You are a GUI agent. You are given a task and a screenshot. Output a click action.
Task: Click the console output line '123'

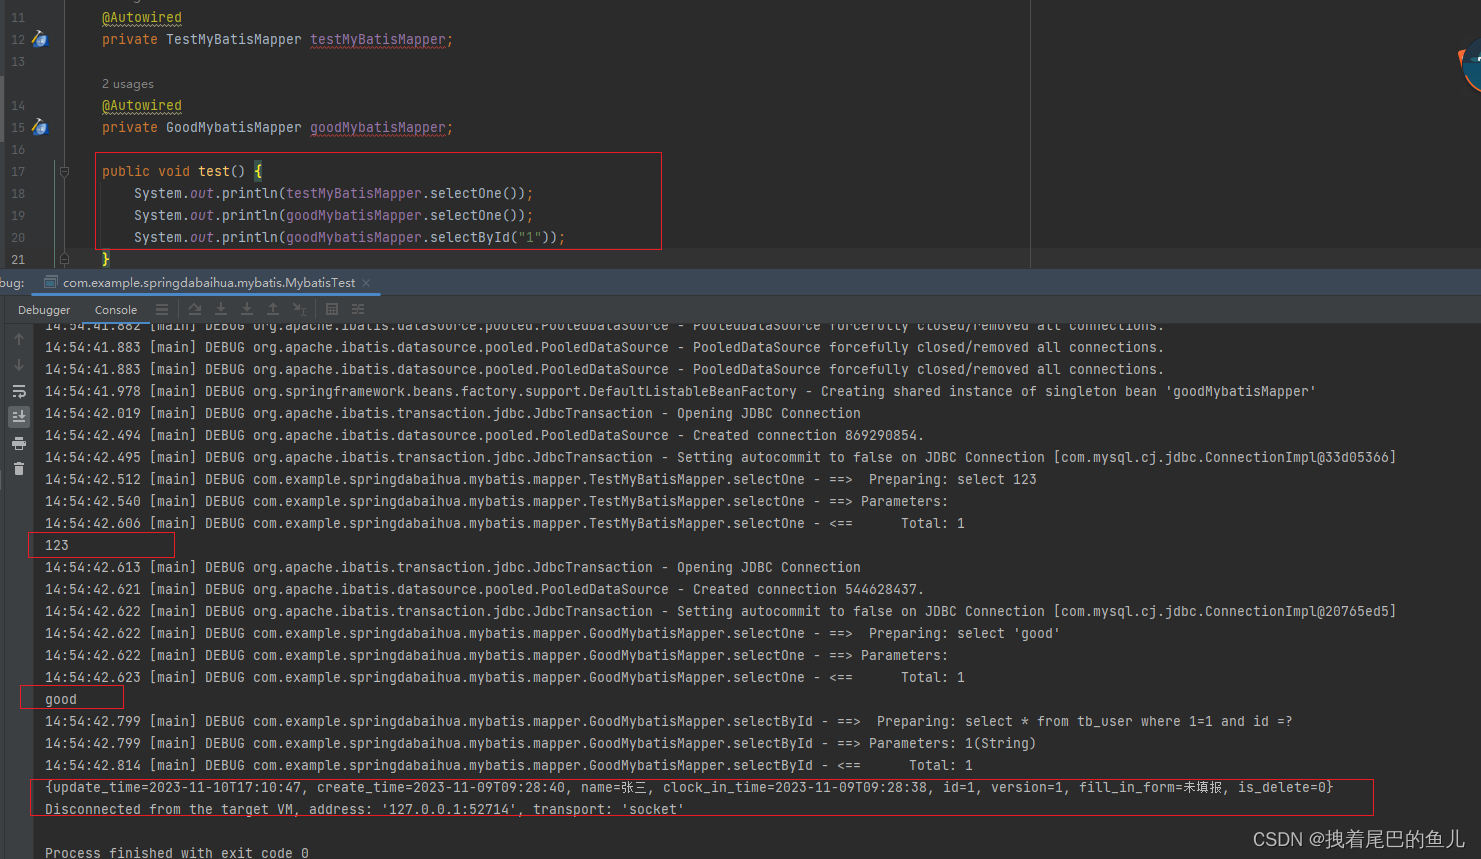(x=57, y=545)
